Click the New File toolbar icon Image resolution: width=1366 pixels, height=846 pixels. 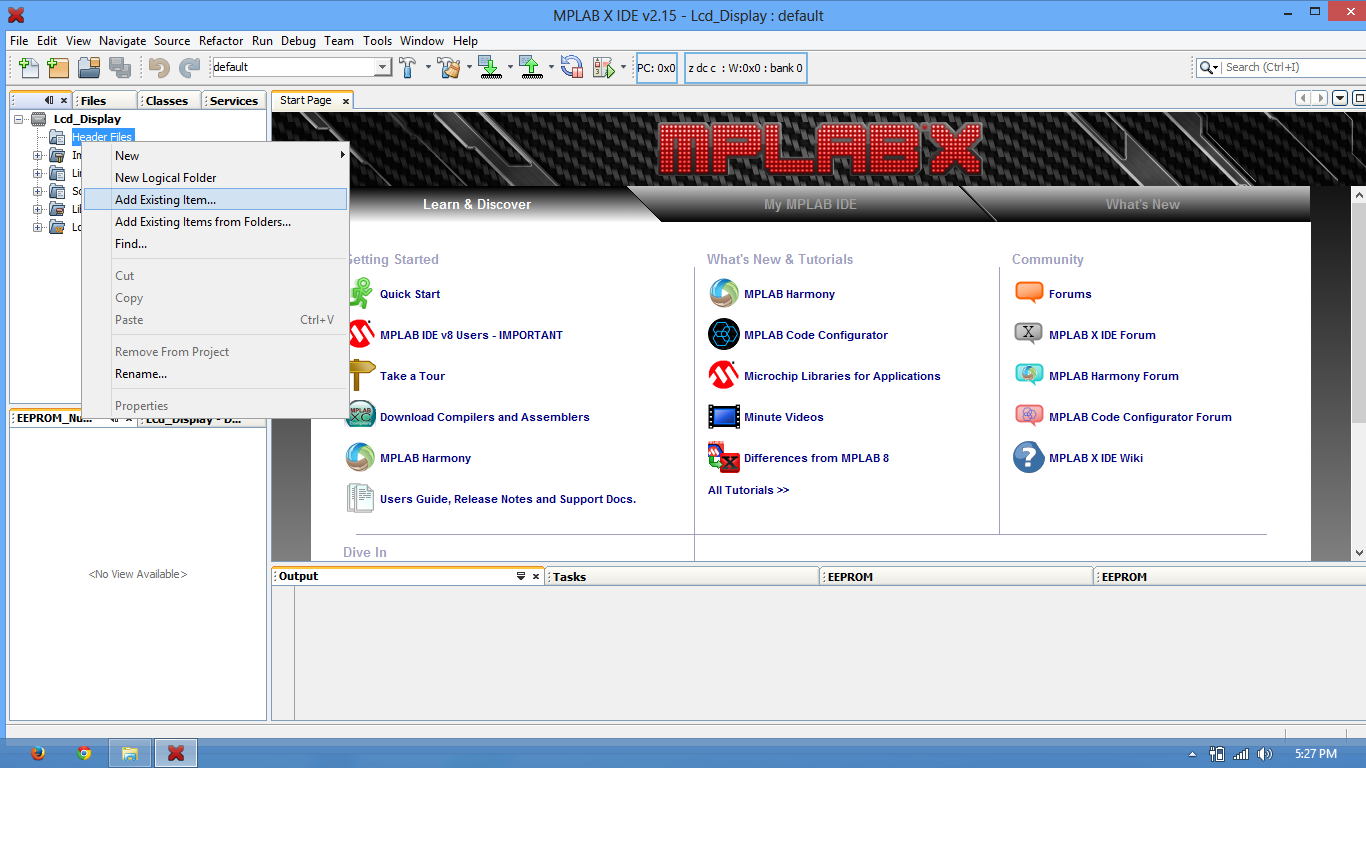point(29,67)
